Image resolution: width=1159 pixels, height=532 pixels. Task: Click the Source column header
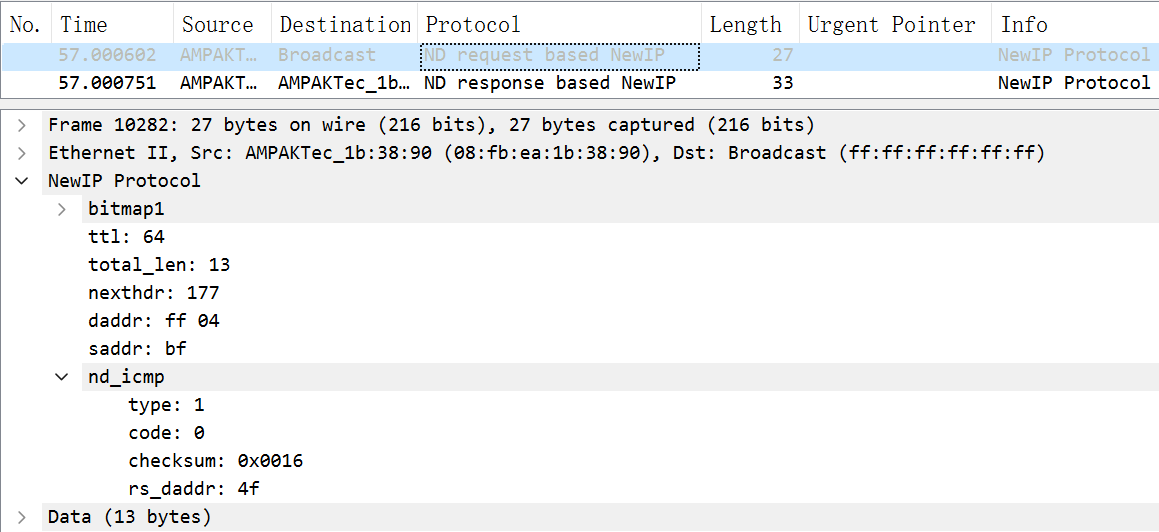coord(217,25)
